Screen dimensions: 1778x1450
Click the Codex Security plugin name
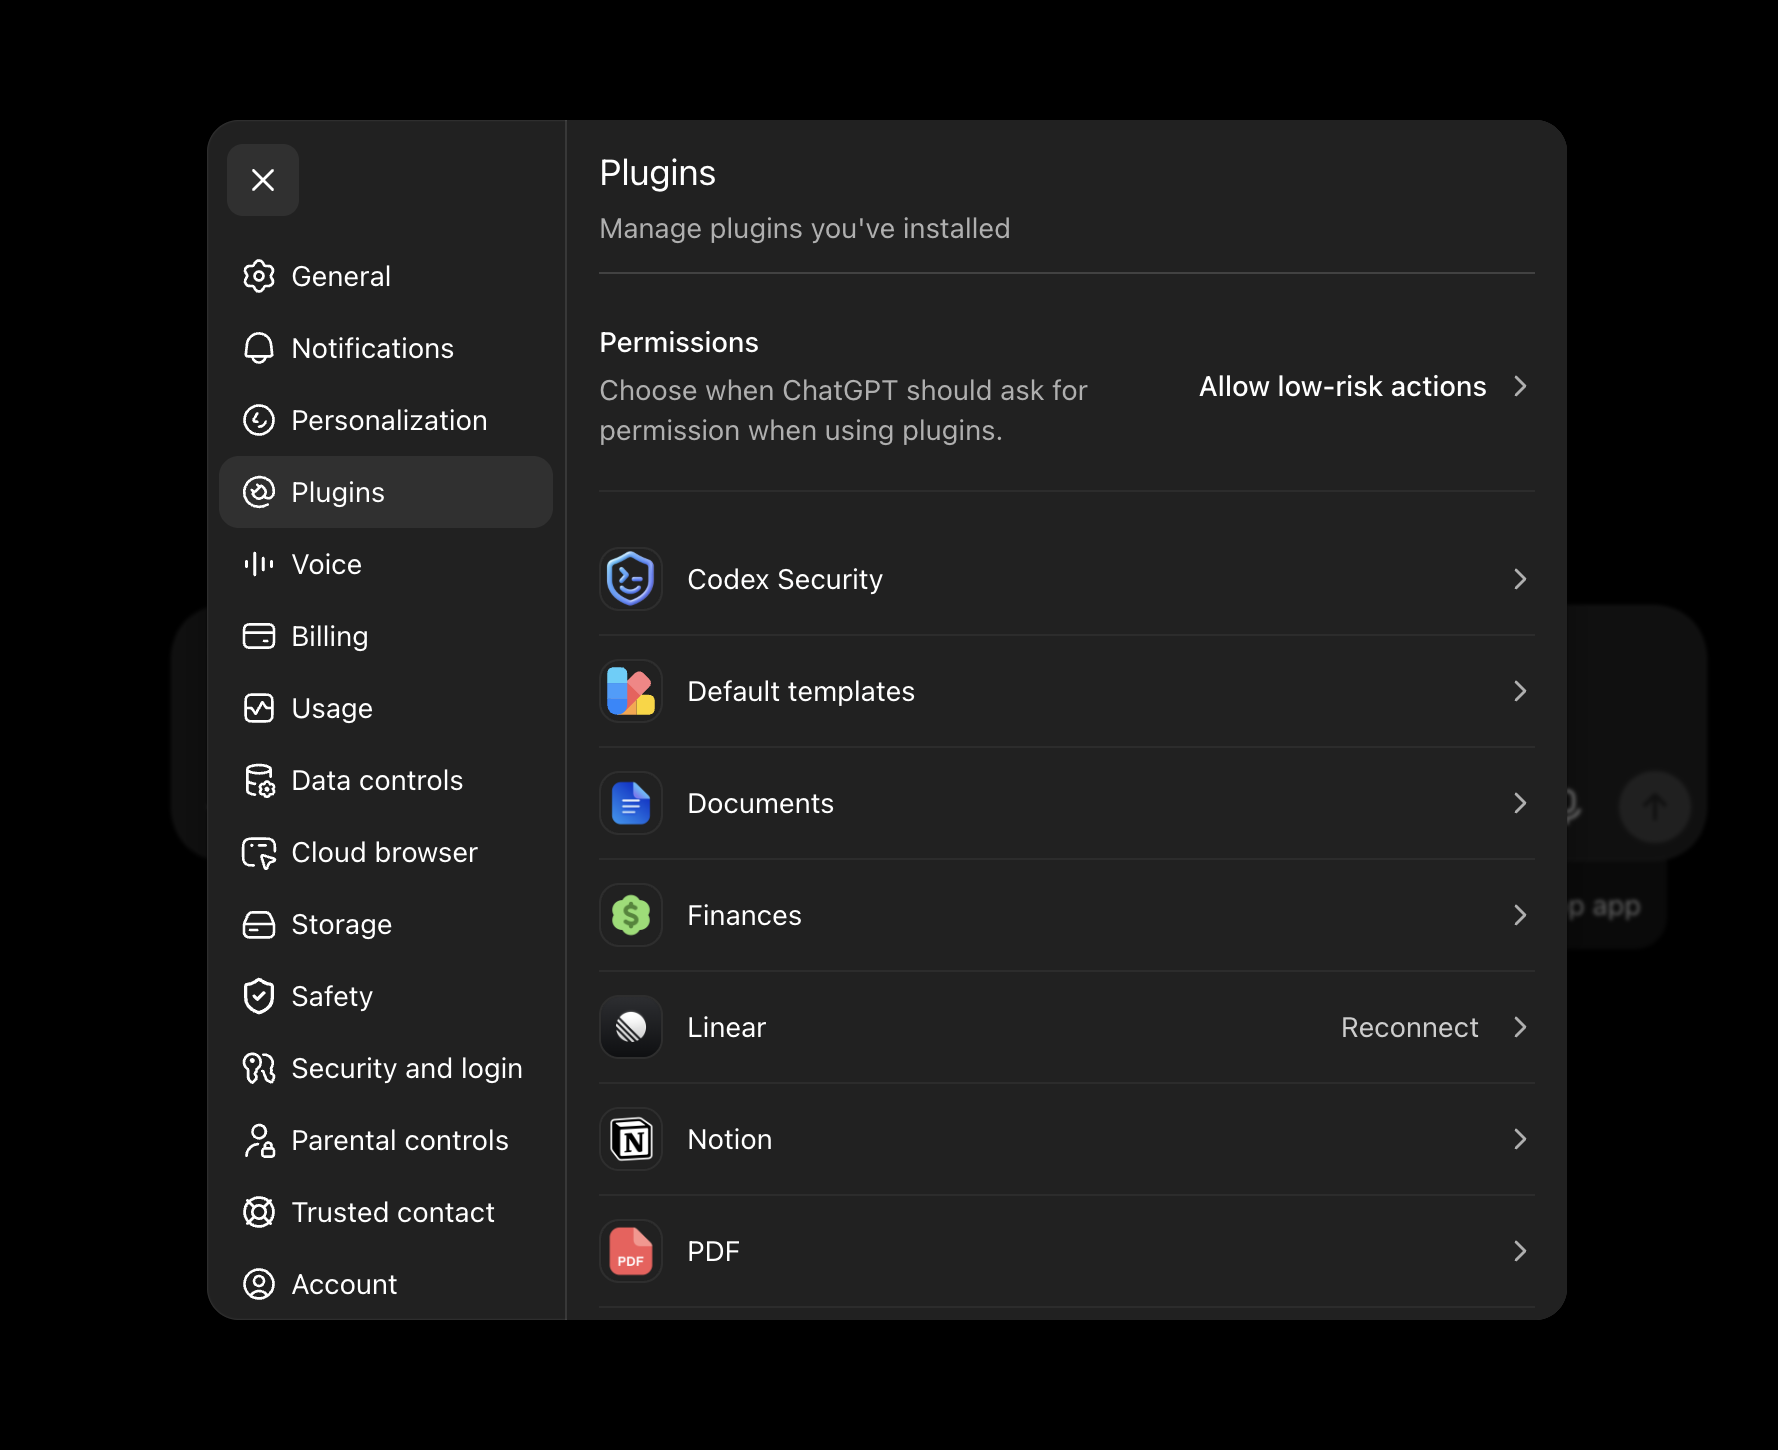click(x=785, y=580)
